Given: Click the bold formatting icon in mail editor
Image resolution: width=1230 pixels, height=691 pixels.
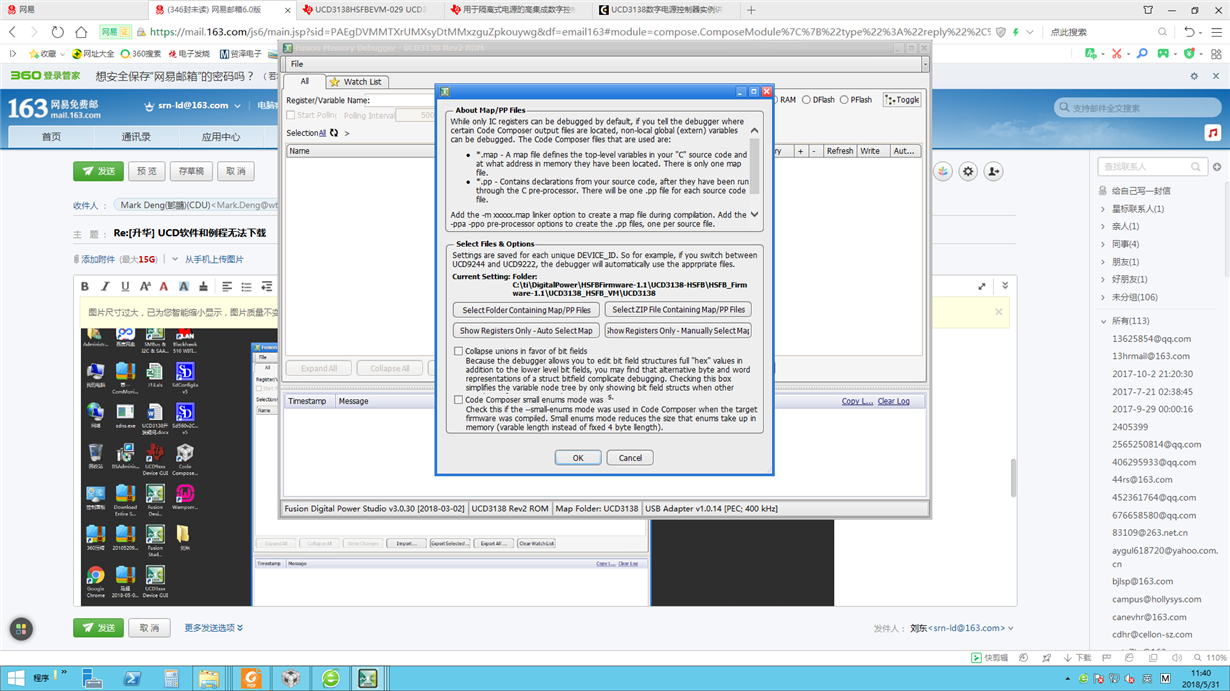Looking at the screenshot, I should click(85, 287).
